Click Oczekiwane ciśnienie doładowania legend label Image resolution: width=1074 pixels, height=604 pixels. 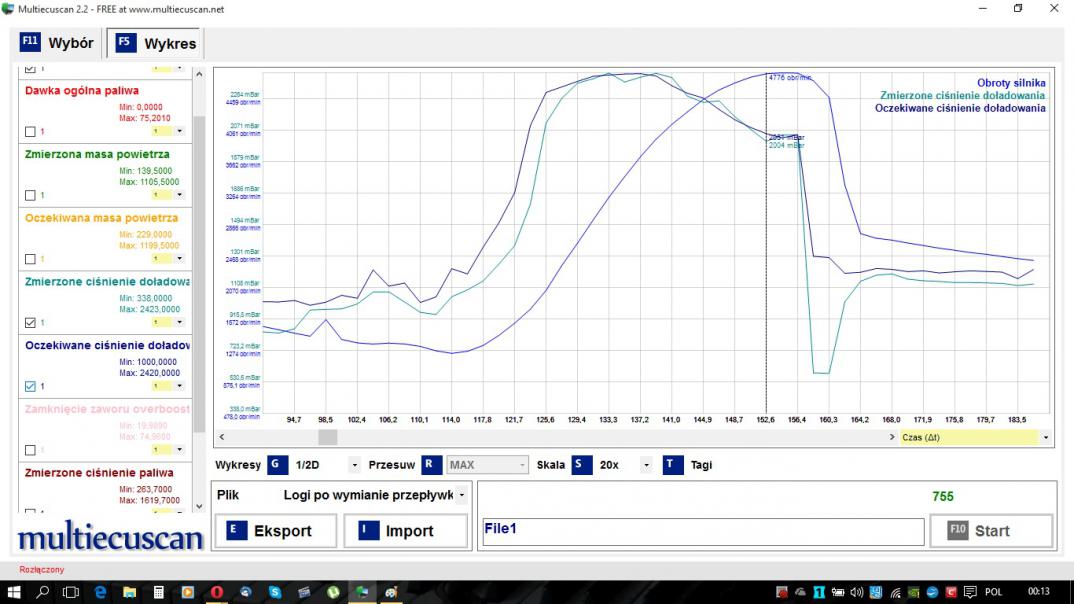(x=960, y=108)
